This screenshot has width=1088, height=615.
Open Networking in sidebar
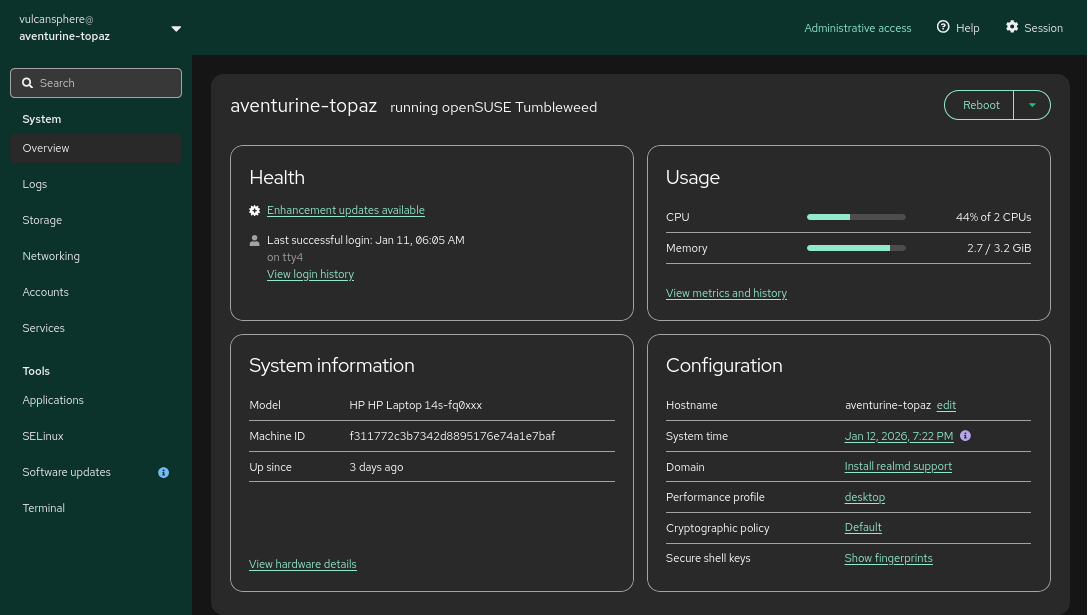tap(96, 256)
